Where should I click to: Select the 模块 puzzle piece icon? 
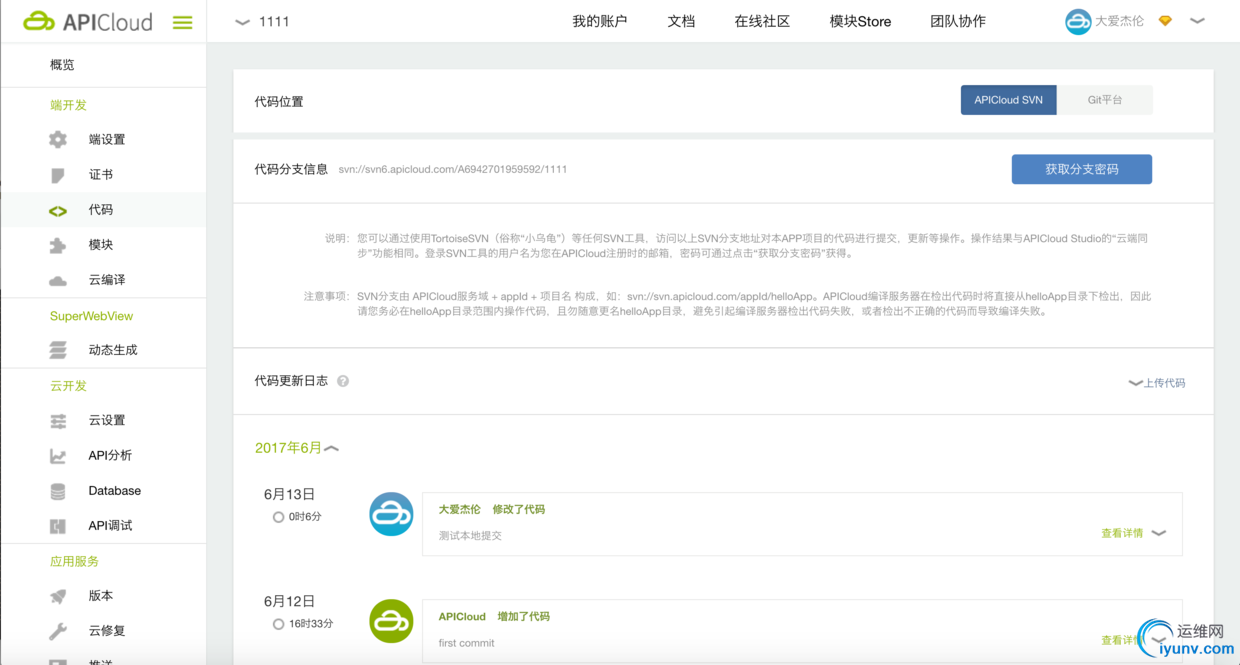coord(58,245)
